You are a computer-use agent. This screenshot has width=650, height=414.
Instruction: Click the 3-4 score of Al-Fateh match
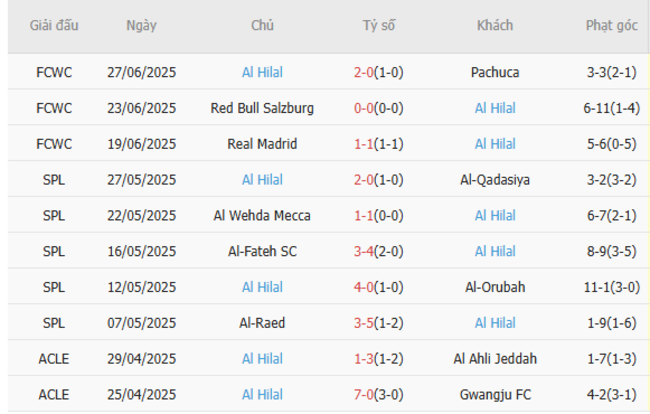[364, 251]
